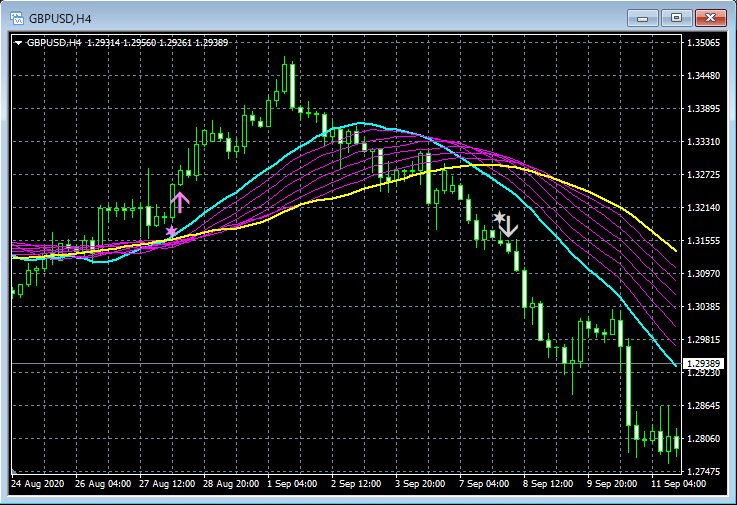Click the OHLC values text in the chart header
Screen dimensions: 737x505
tap(157, 43)
